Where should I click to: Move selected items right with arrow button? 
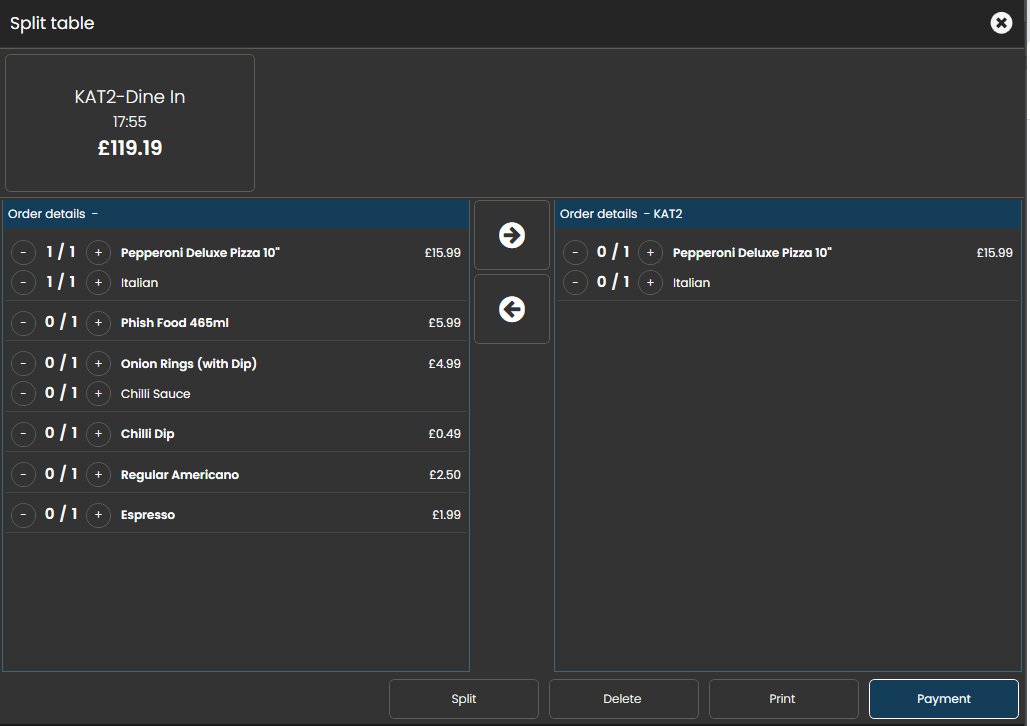(512, 235)
